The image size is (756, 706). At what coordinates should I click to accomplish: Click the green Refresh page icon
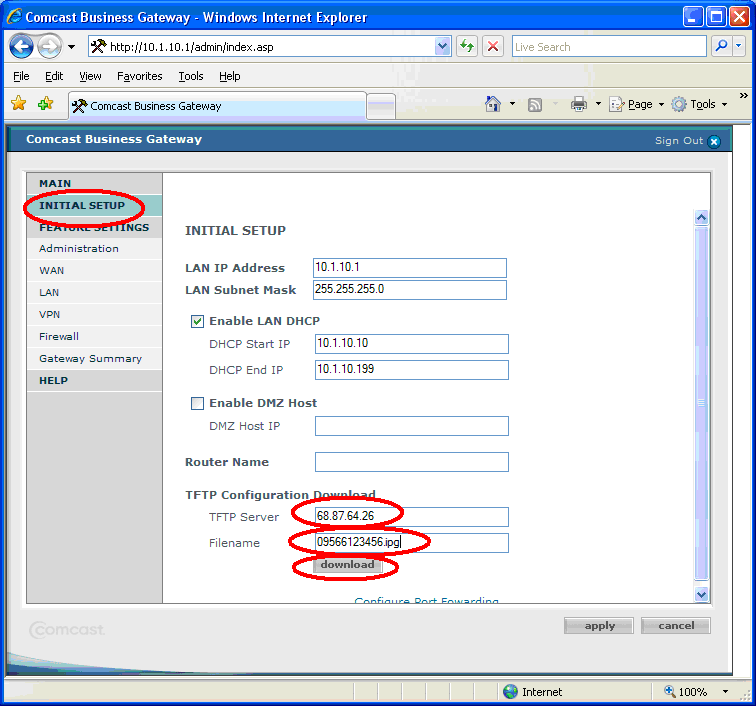(467, 47)
